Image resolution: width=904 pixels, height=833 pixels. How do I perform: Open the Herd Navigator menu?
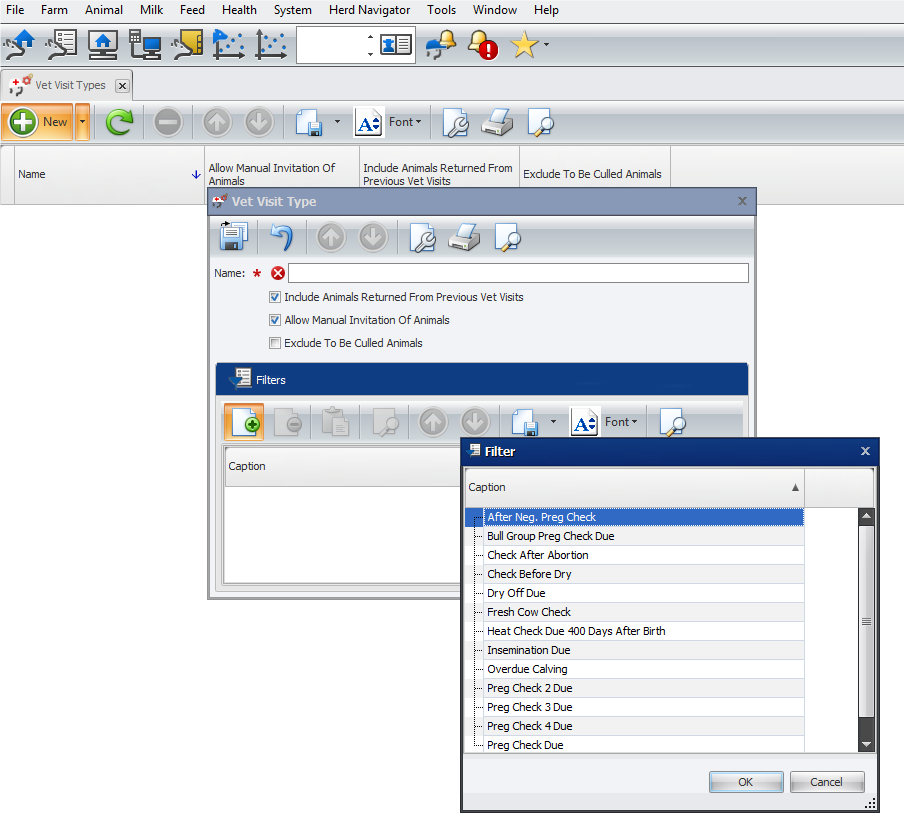pos(370,10)
